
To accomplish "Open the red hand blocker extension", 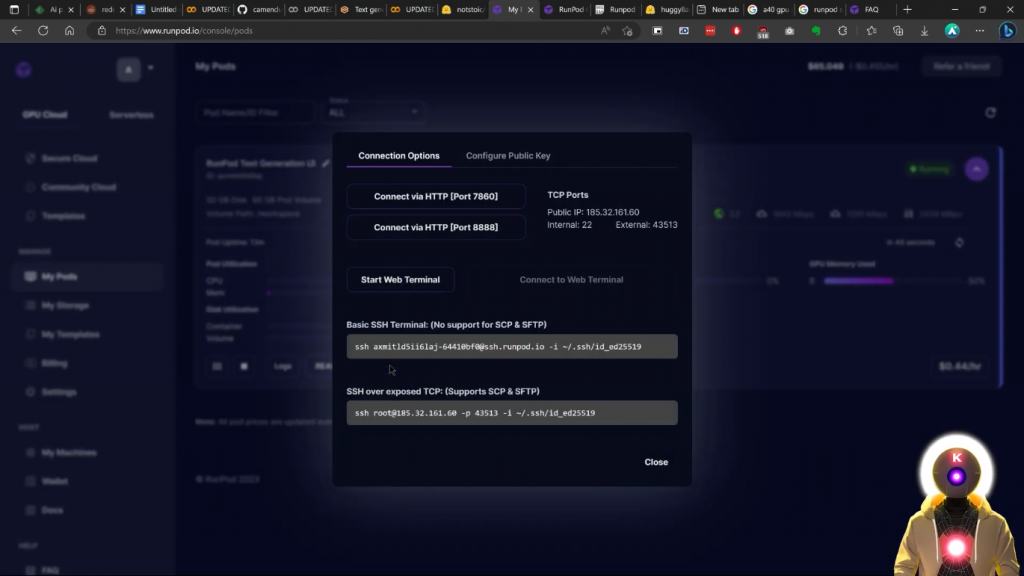I will (x=737, y=31).
